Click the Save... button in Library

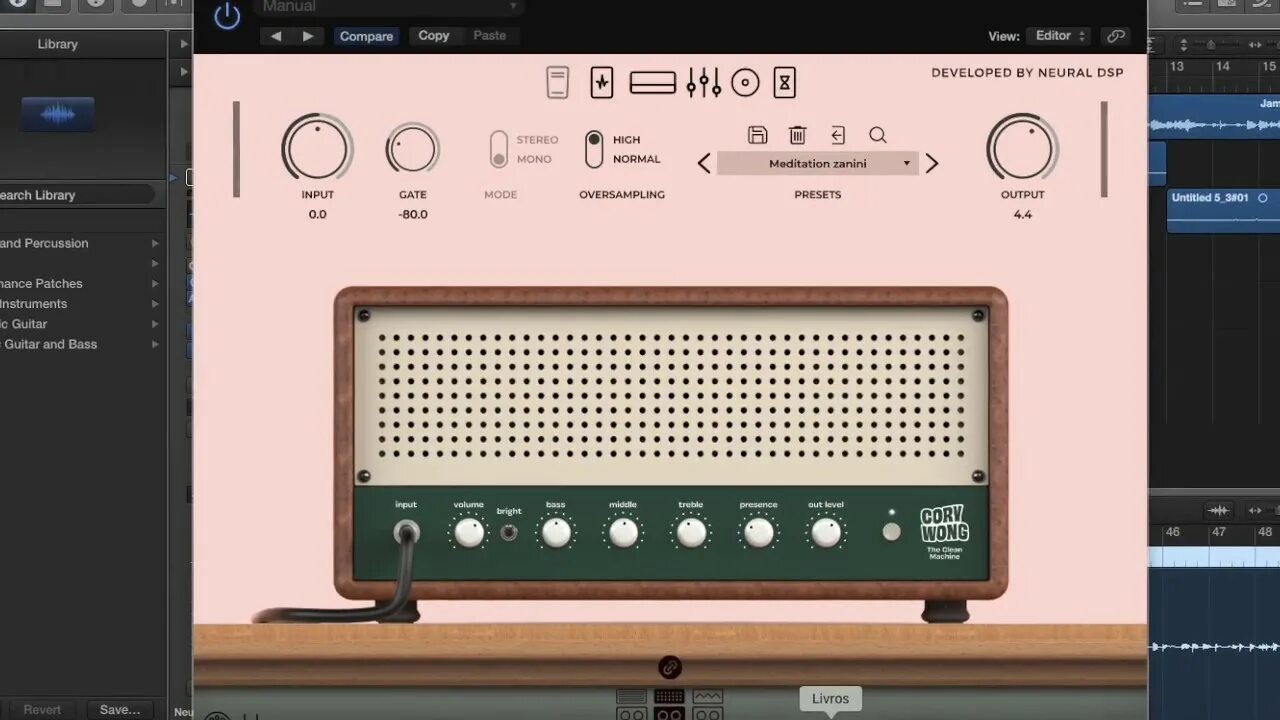120,709
